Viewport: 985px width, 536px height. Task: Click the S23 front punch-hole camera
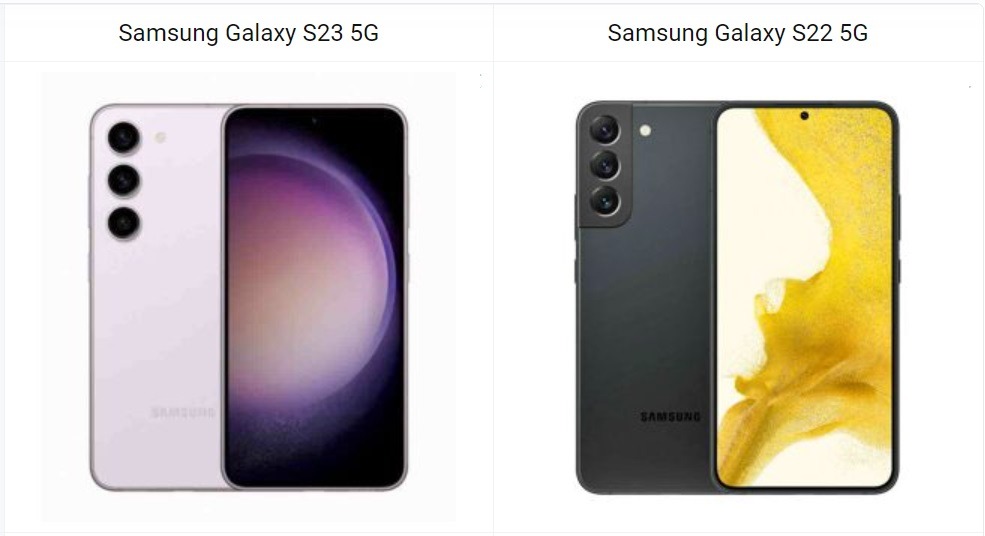click(x=314, y=120)
